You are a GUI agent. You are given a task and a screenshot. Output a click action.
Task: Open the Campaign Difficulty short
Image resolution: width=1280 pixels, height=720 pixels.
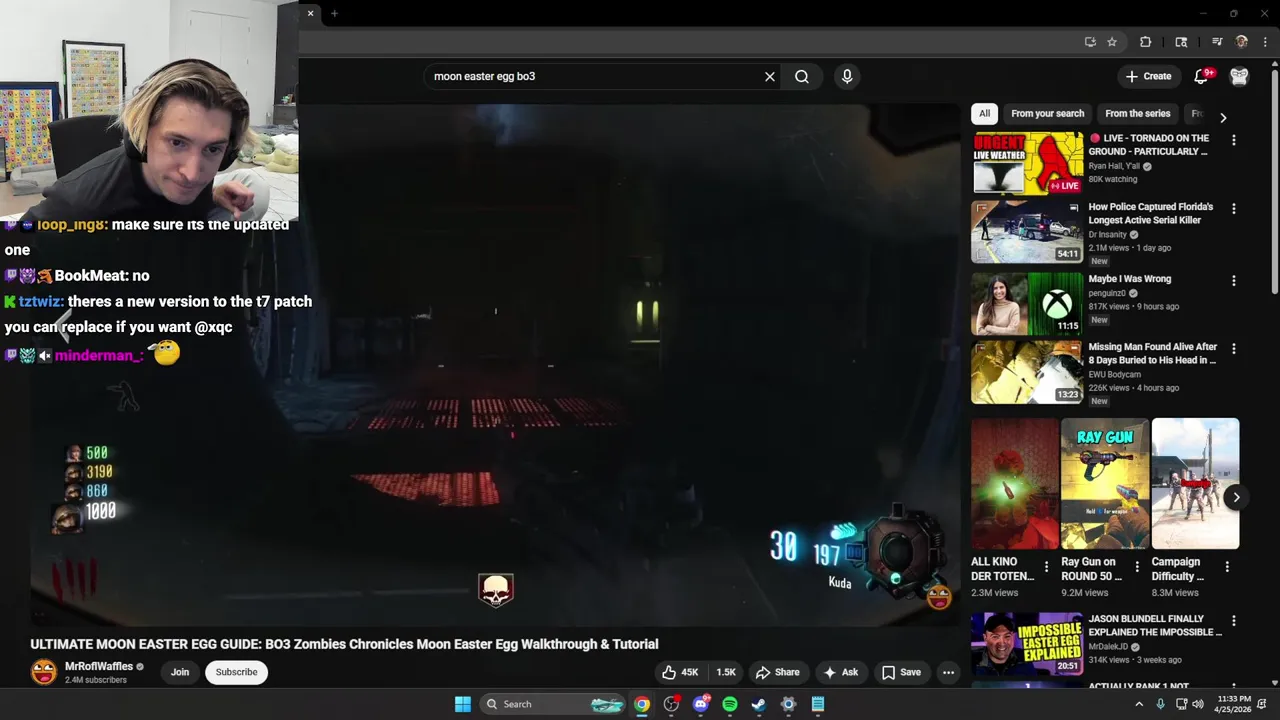[1195, 484]
